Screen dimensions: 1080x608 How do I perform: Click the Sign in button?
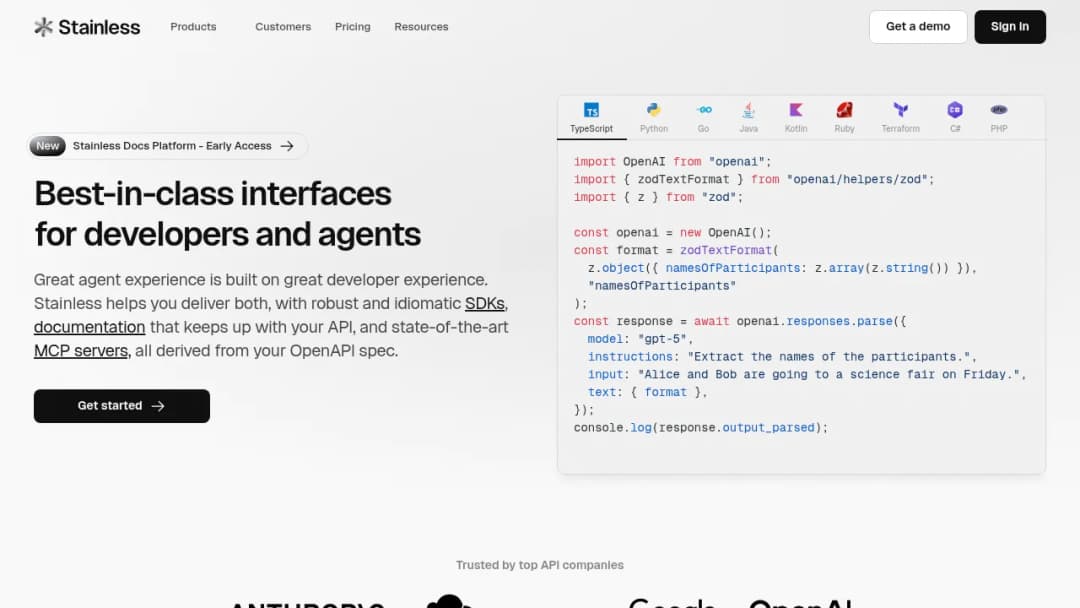(x=1010, y=27)
